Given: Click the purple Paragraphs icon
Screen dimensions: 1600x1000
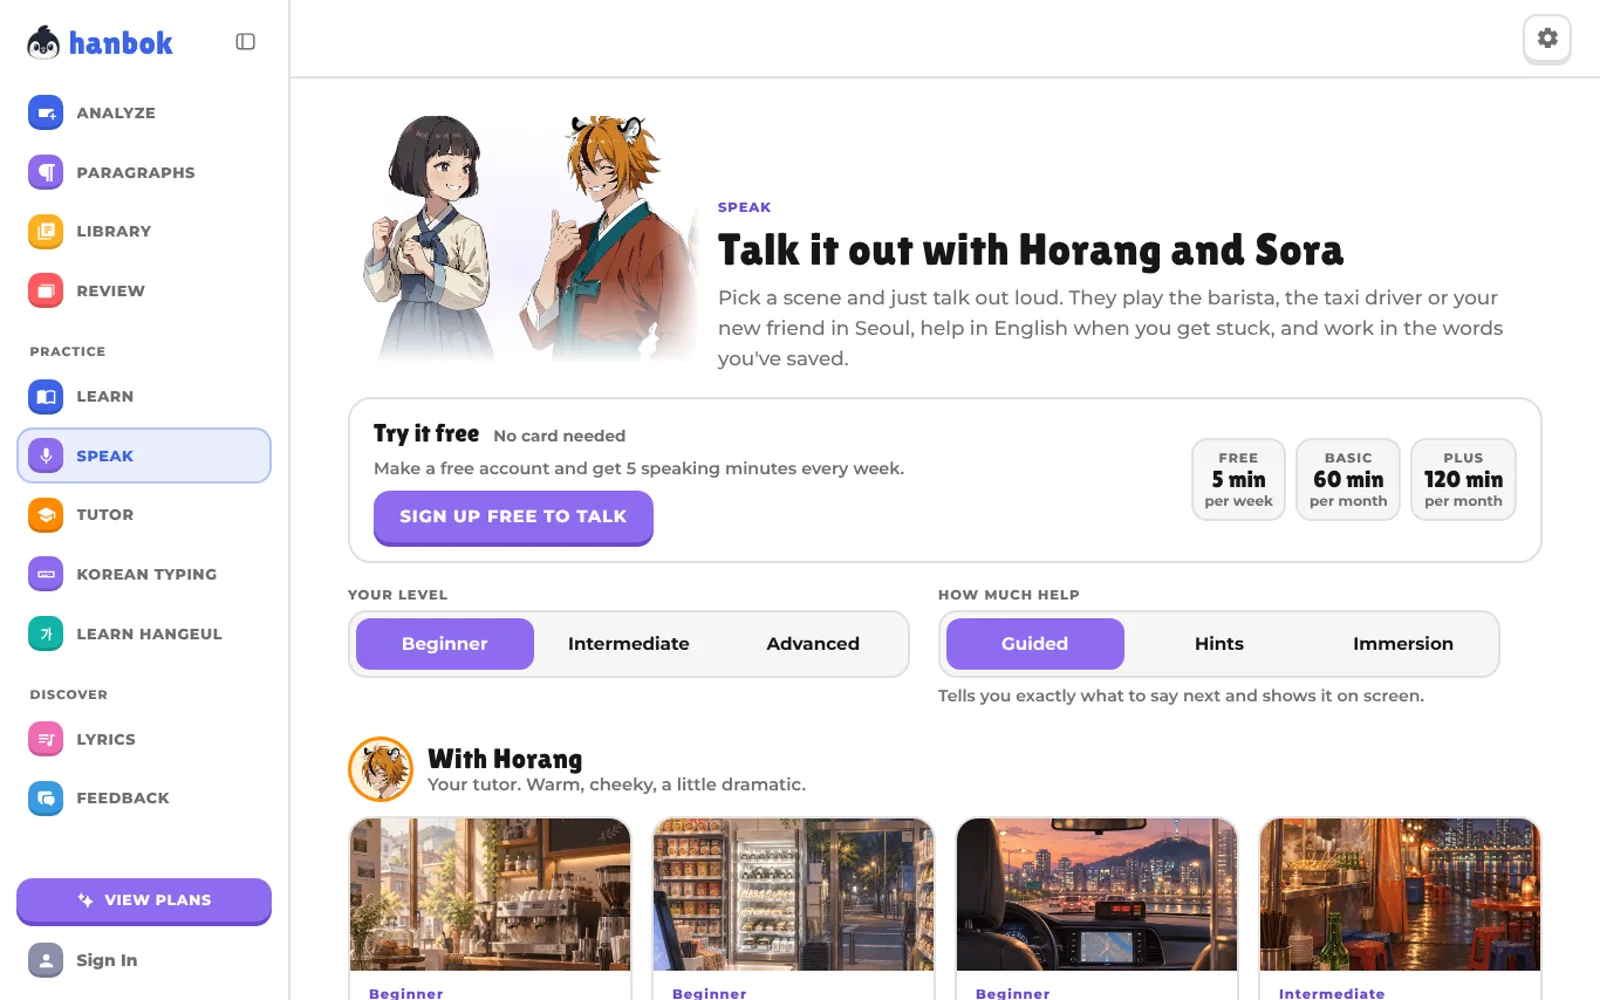Looking at the screenshot, I should tap(46, 172).
